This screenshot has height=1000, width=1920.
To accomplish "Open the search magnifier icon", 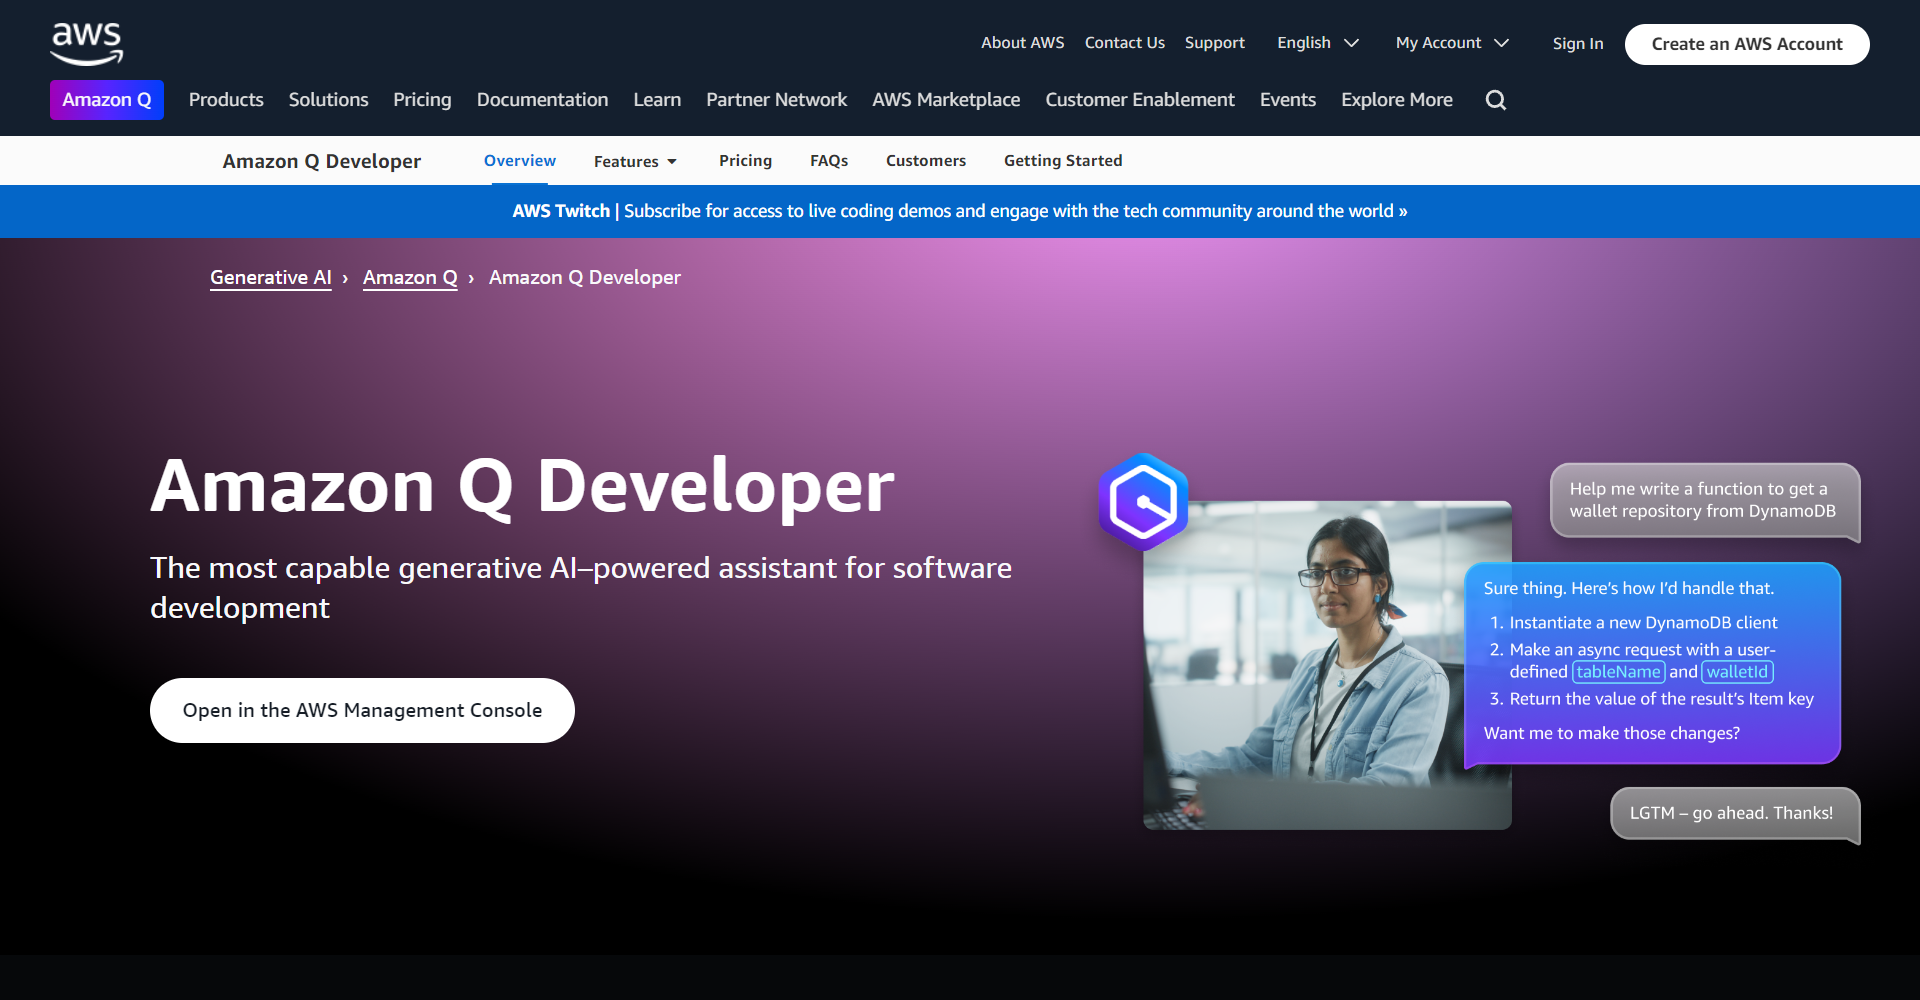I will tap(1495, 100).
